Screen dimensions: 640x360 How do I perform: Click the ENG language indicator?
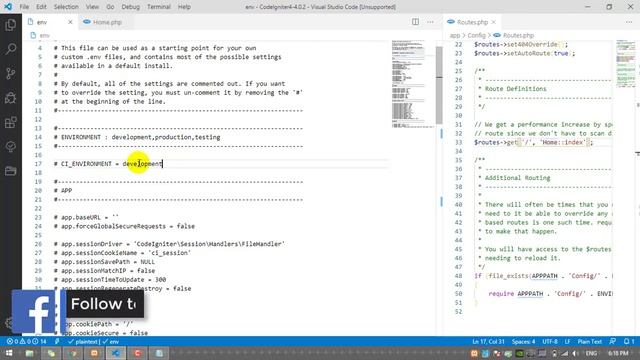click(x=591, y=353)
